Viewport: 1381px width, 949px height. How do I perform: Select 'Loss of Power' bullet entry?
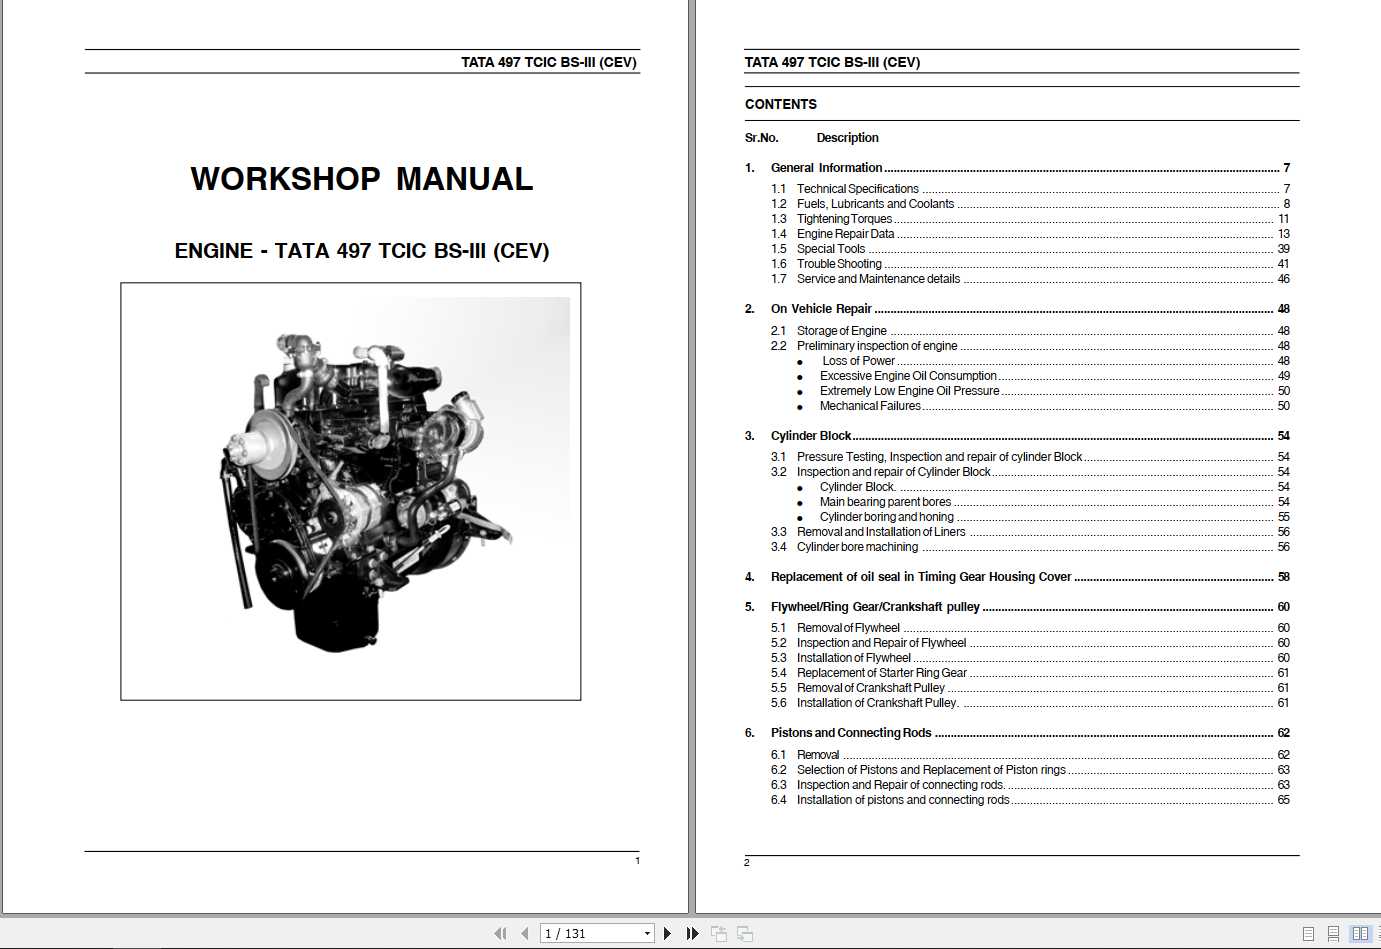1043,361
